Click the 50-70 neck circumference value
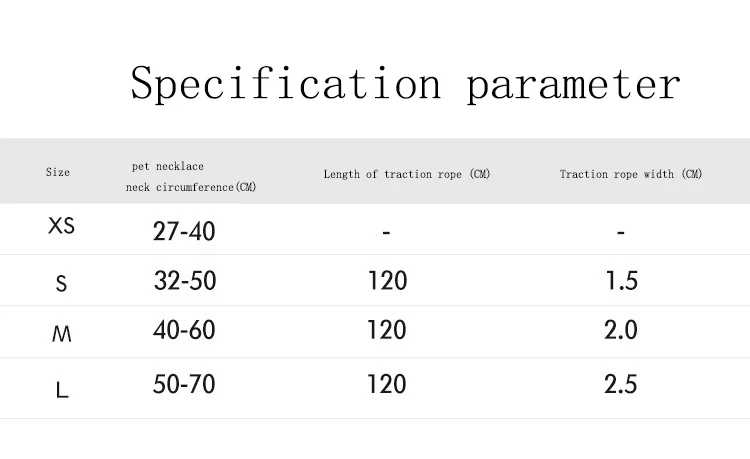This screenshot has height=459, width=750. tap(184, 384)
